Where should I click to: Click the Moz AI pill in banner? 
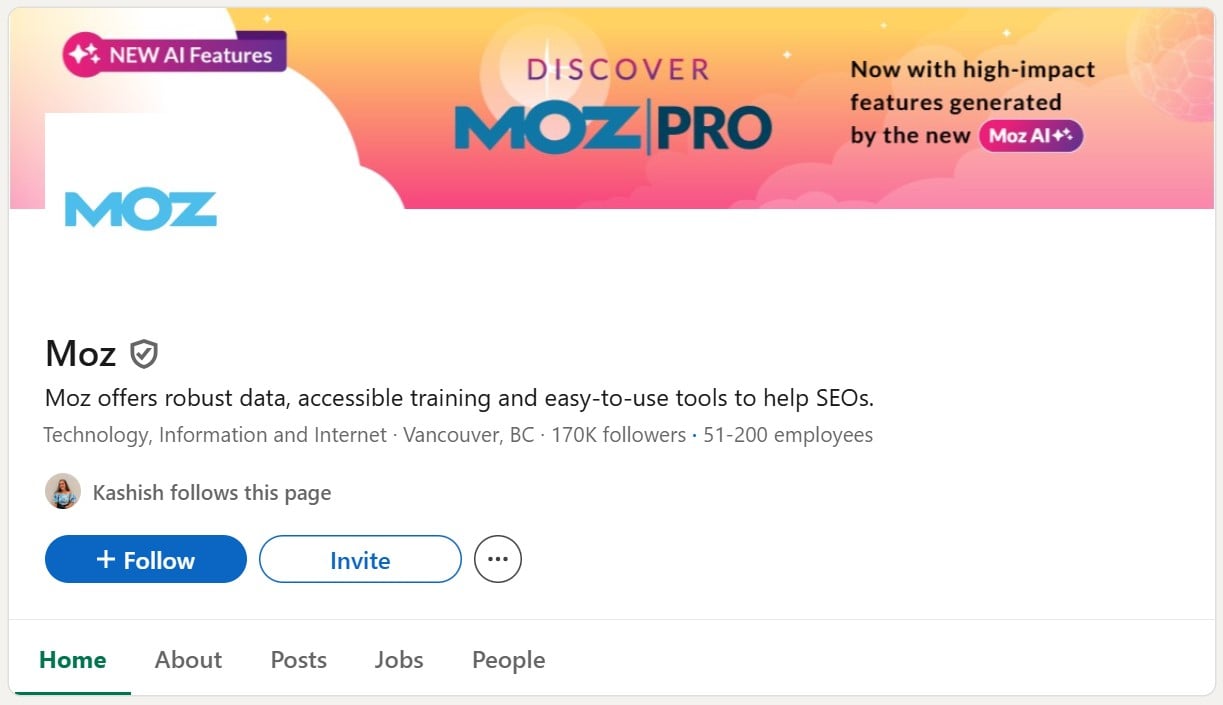pos(1030,135)
